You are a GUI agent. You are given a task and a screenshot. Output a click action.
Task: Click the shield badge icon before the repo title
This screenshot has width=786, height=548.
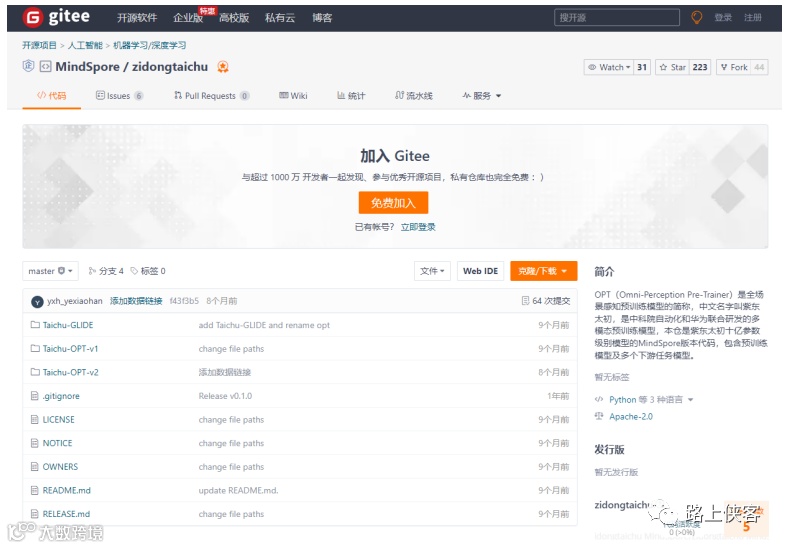click(29, 66)
